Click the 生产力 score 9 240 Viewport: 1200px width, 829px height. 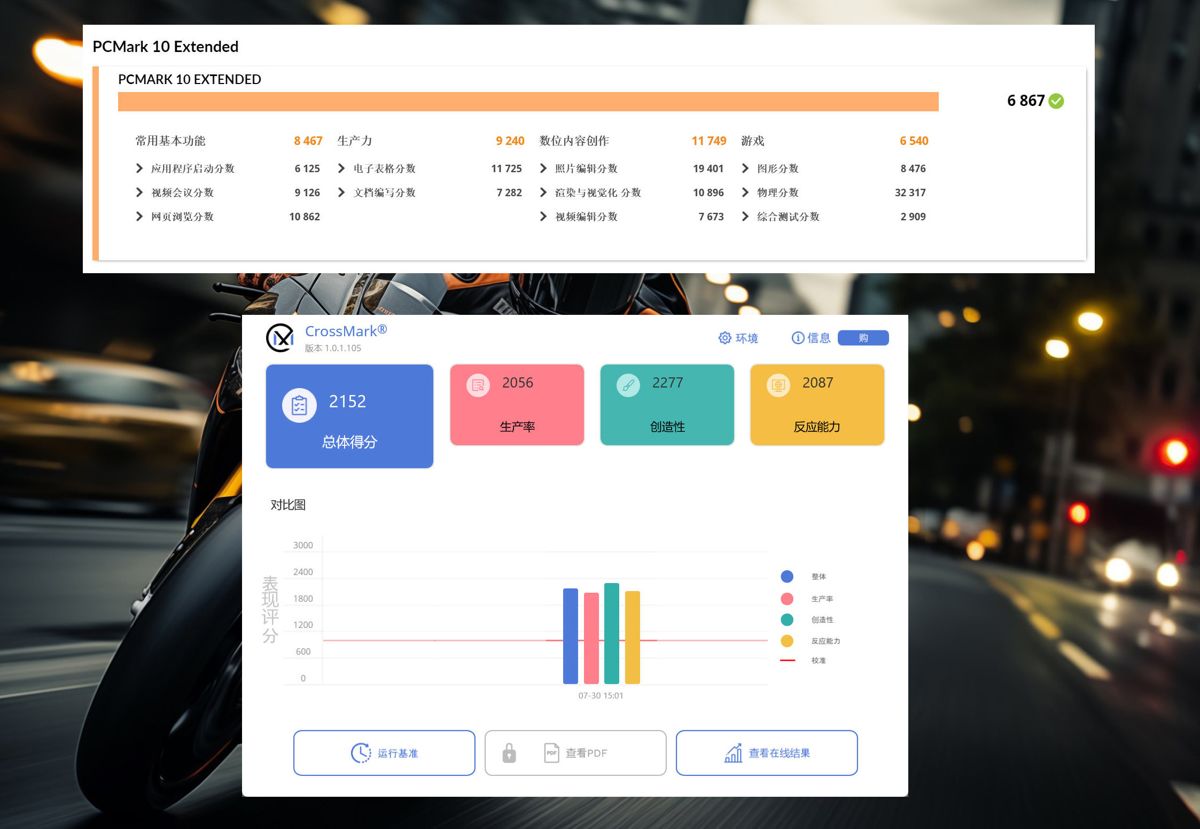click(x=510, y=141)
